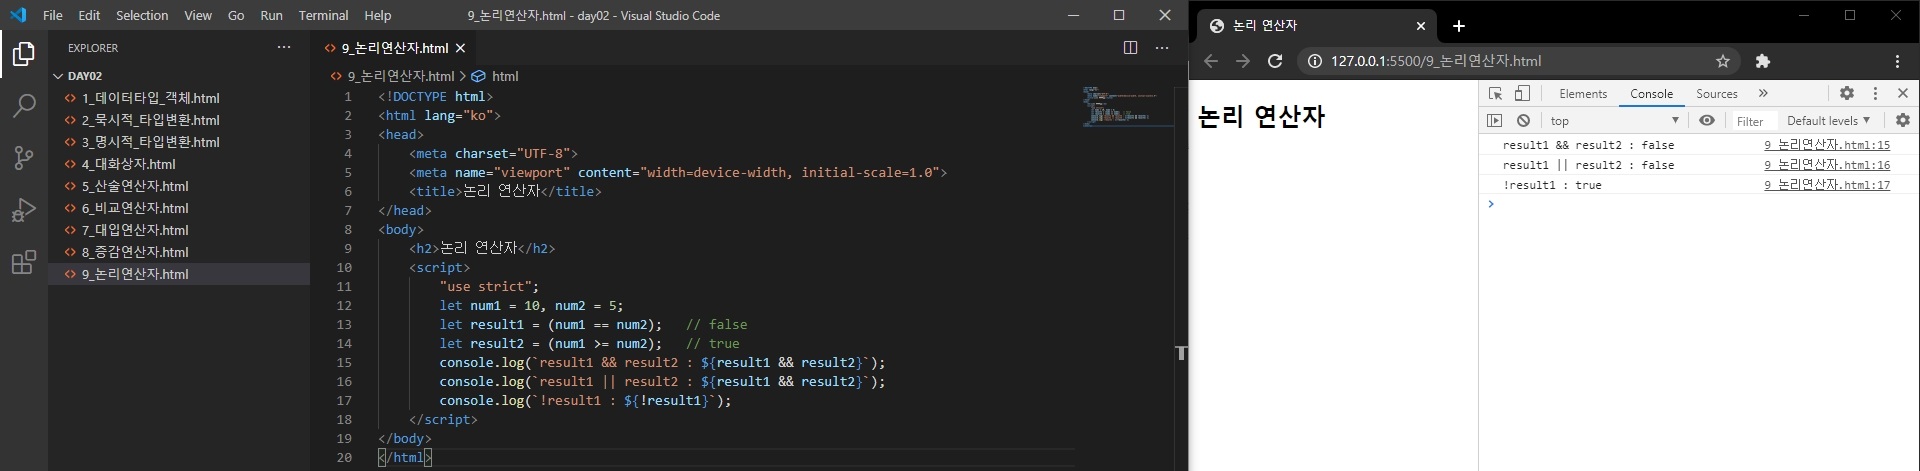This screenshot has height=471, width=1920.
Task: Open source link 9_논리연산자.html:17
Action: 1827,185
